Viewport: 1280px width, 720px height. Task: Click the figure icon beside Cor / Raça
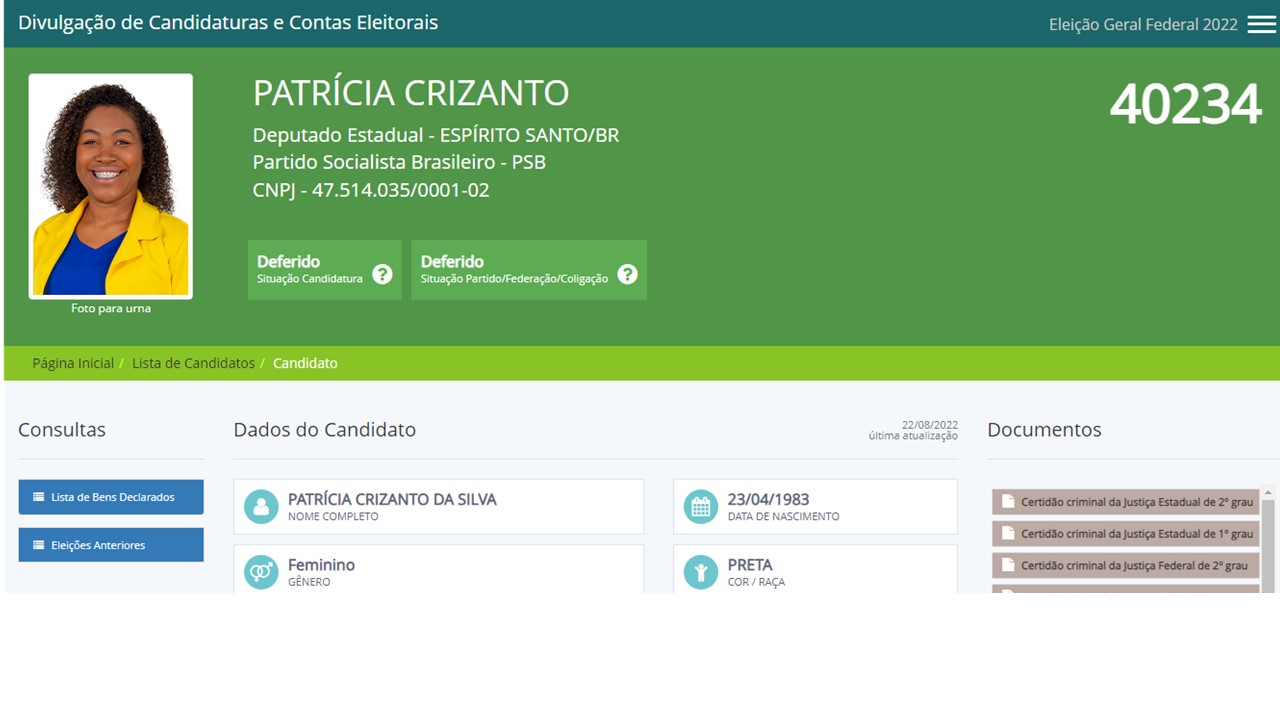[x=701, y=572]
